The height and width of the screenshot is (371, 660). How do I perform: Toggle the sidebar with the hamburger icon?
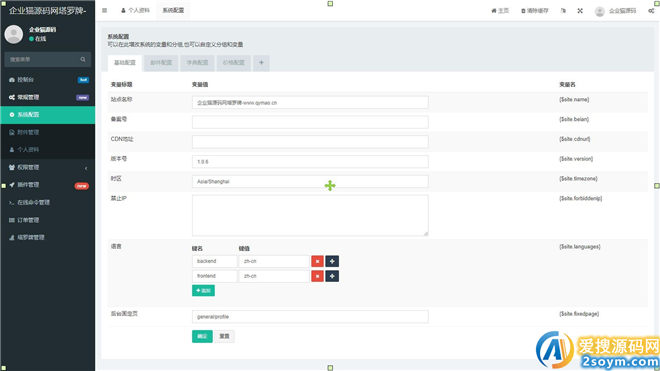[104, 11]
